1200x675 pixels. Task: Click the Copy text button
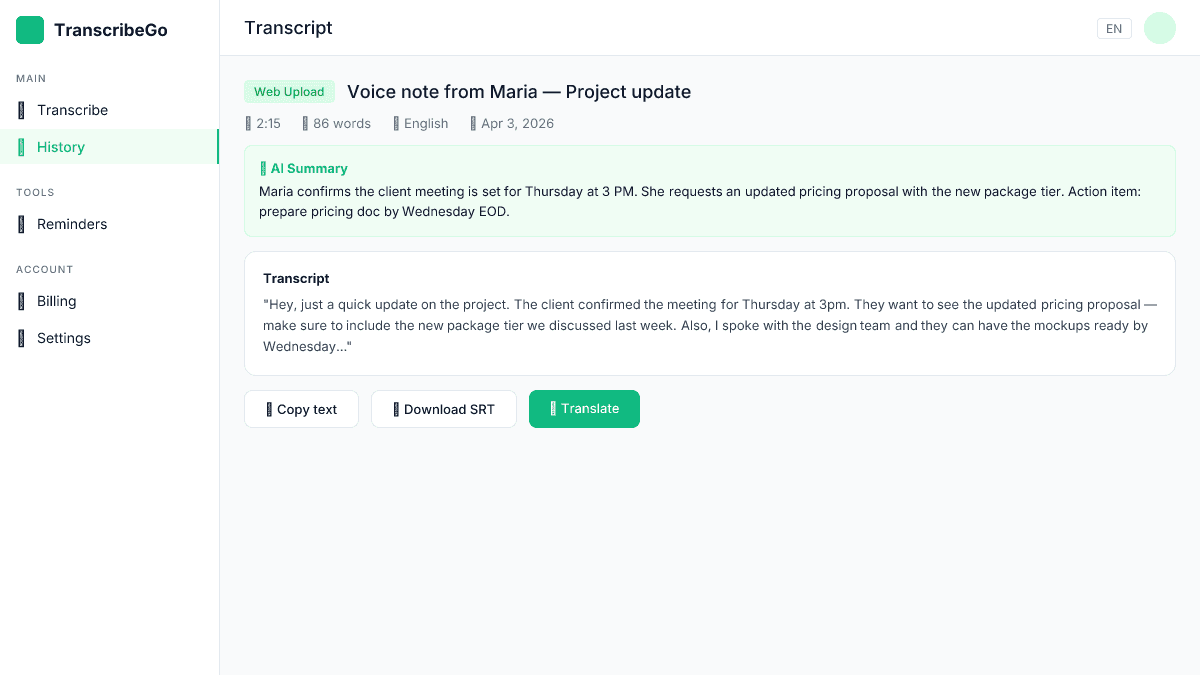coord(301,409)
